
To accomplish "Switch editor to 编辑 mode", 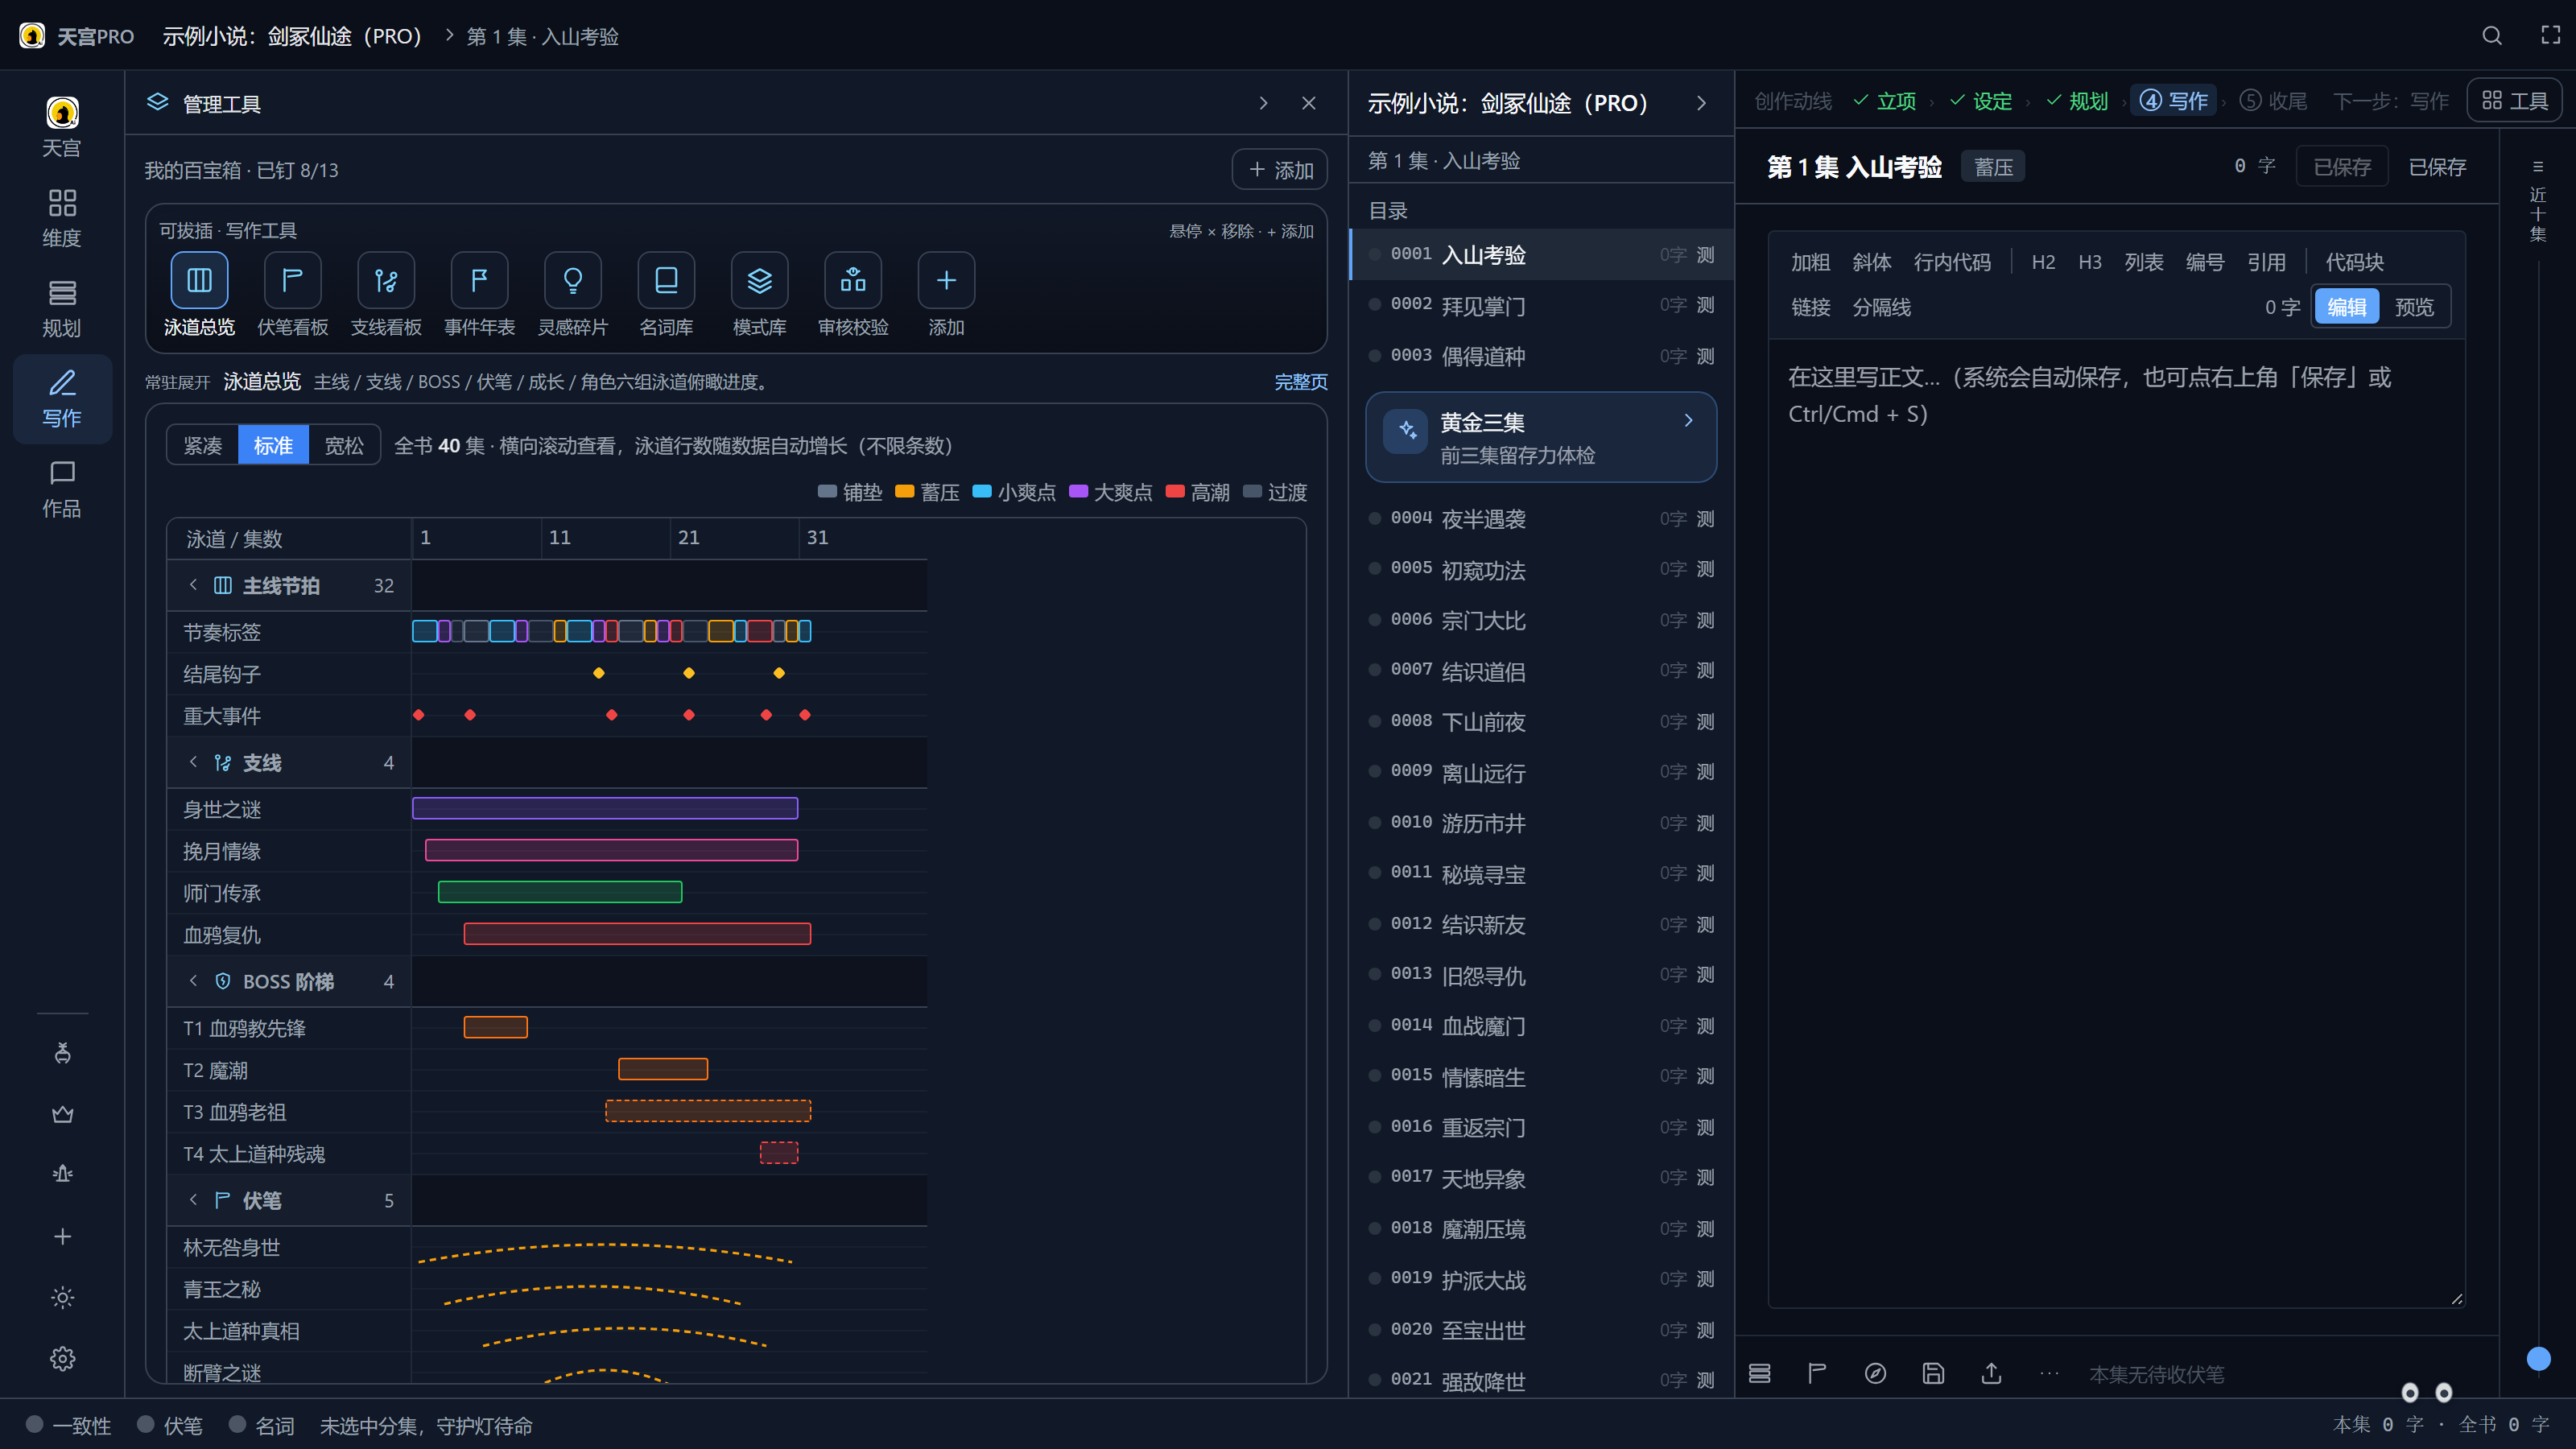I will point(2347,307).
